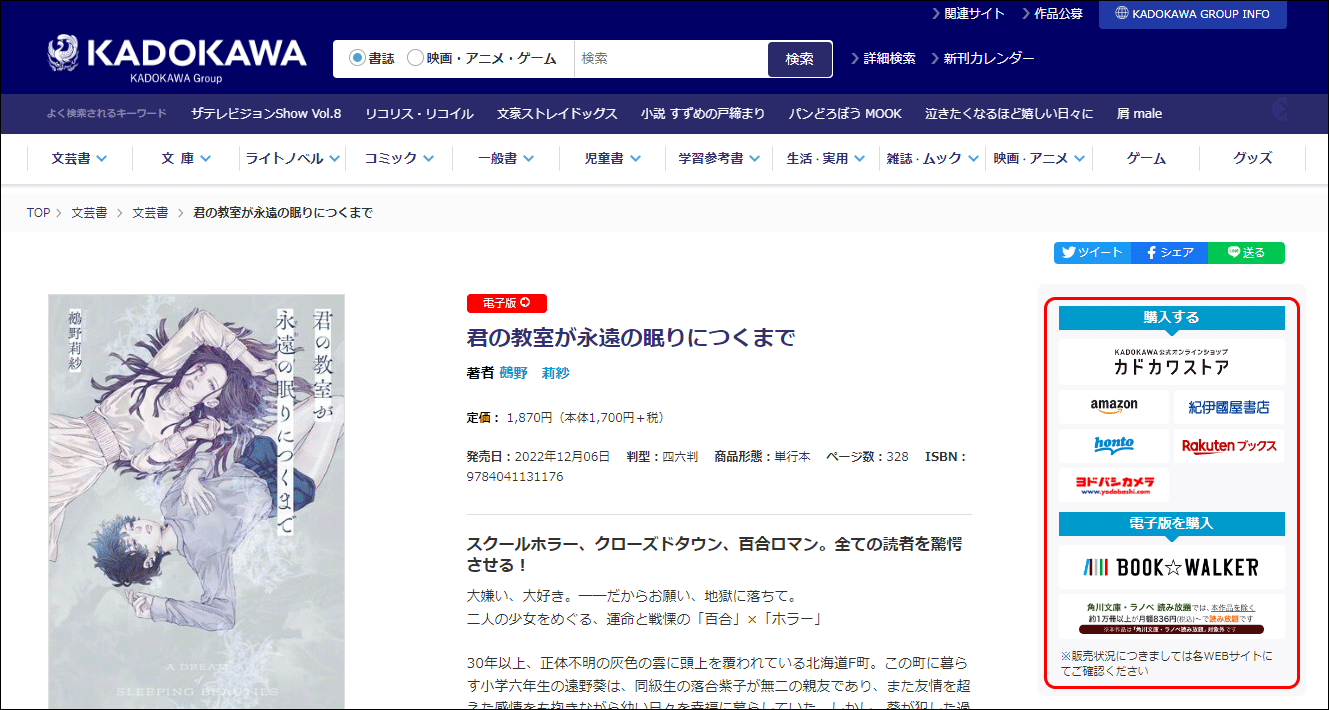
Task: Select the 映画・アニメ・ゲーム radio button
Action: tap(415, 59)
